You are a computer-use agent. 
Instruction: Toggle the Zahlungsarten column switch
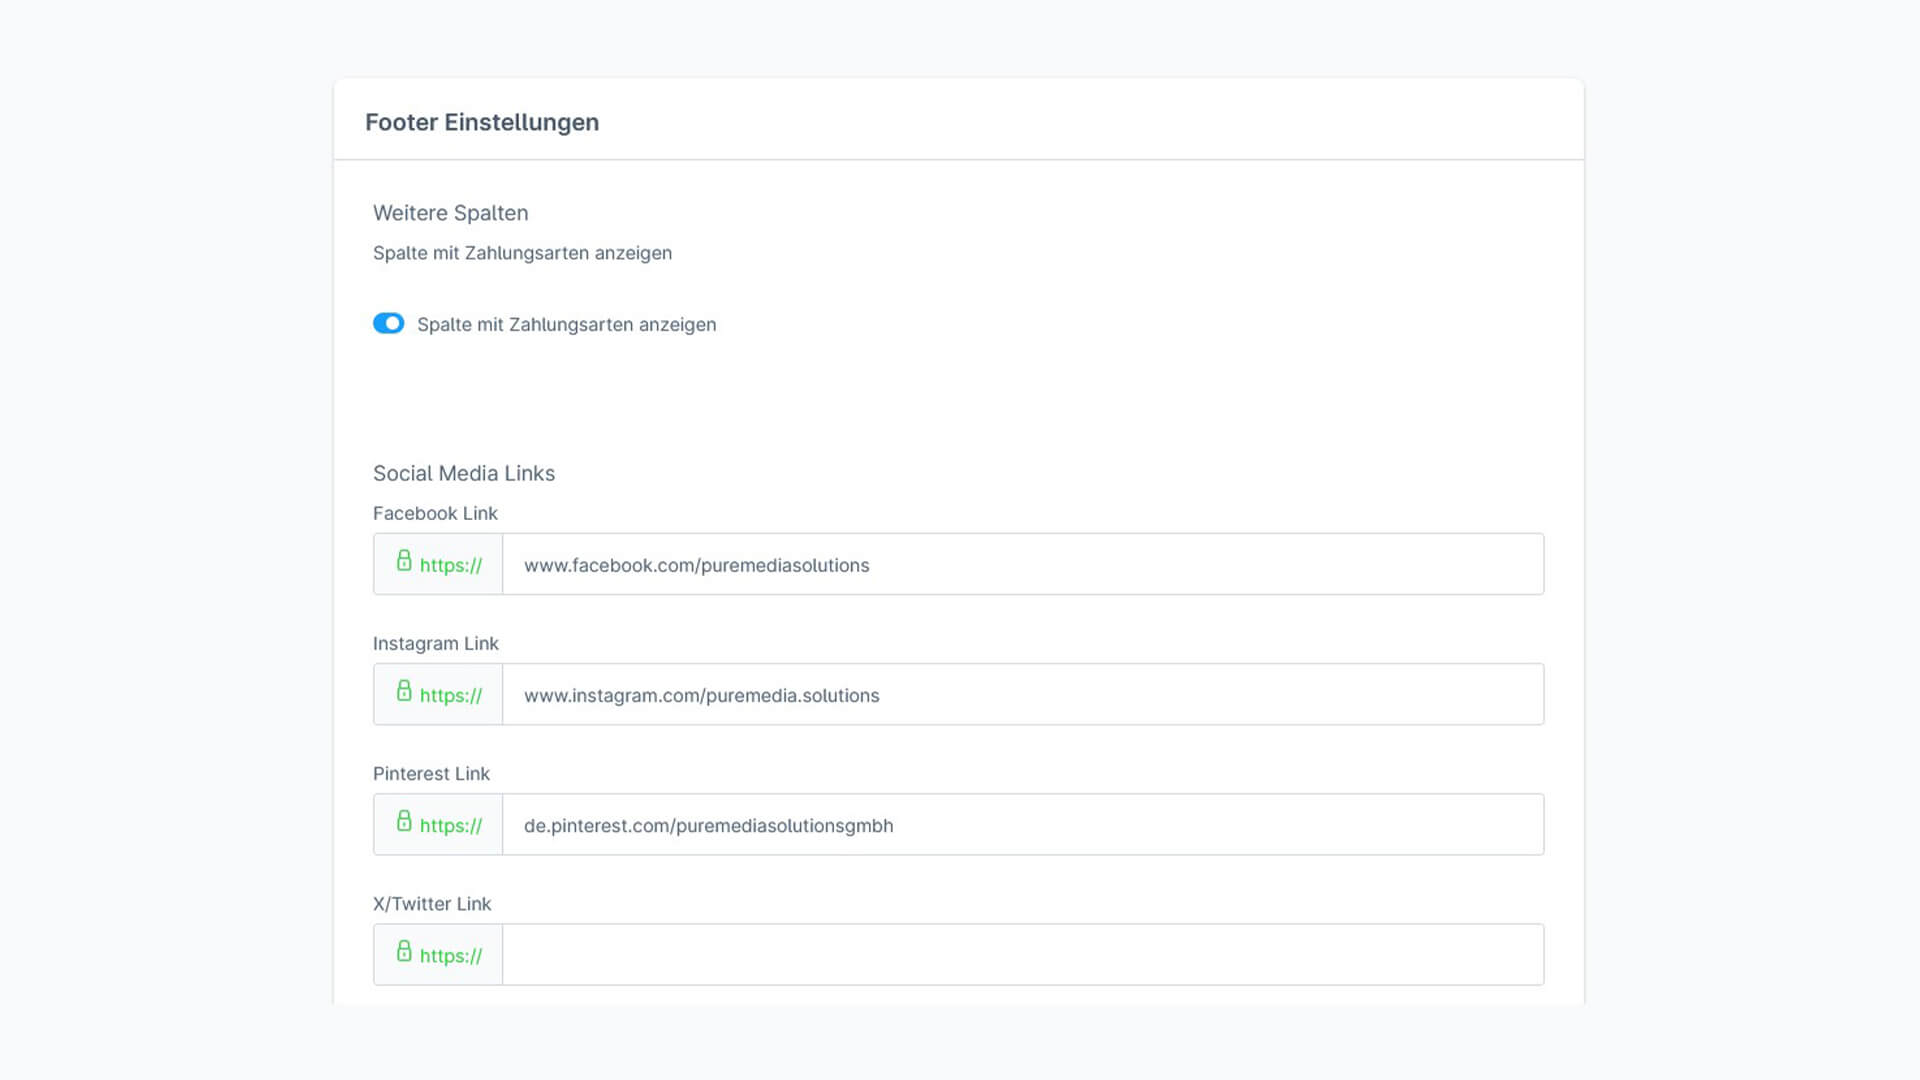388,323
